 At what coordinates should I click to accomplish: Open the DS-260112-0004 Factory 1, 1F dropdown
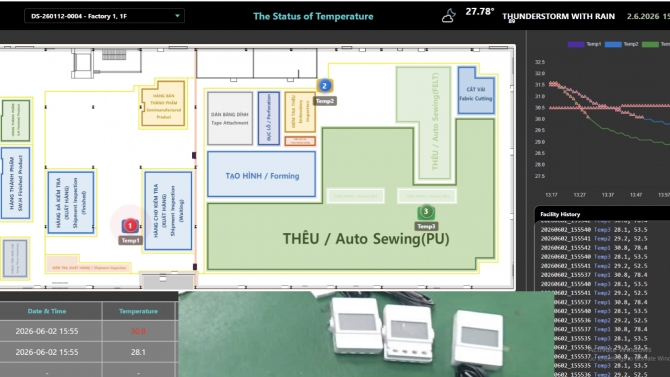104,16
